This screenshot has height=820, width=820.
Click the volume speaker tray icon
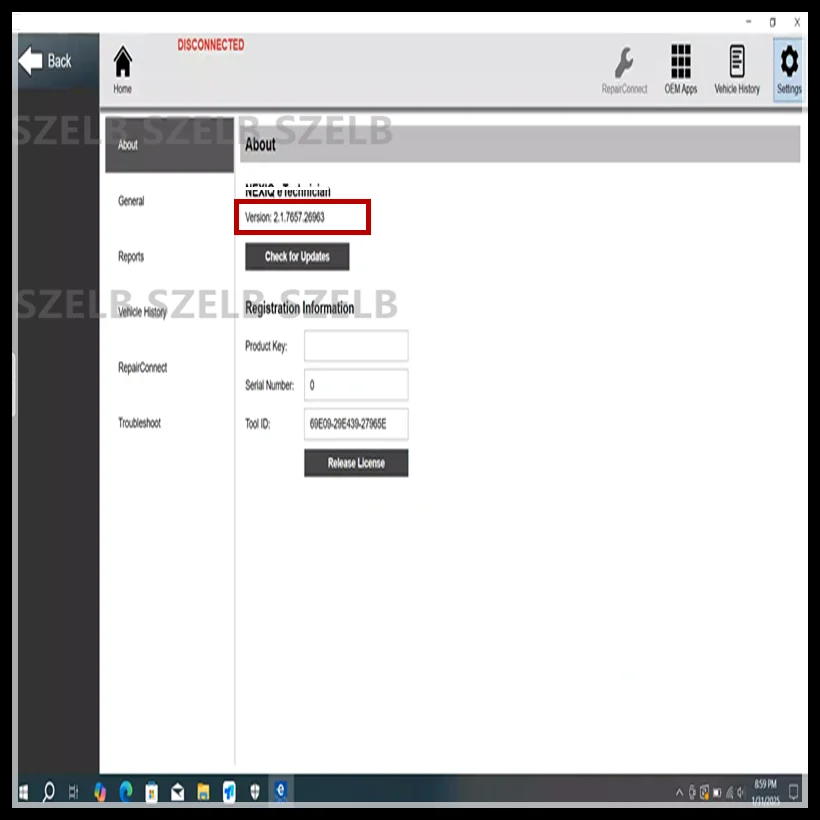point(741,793)
